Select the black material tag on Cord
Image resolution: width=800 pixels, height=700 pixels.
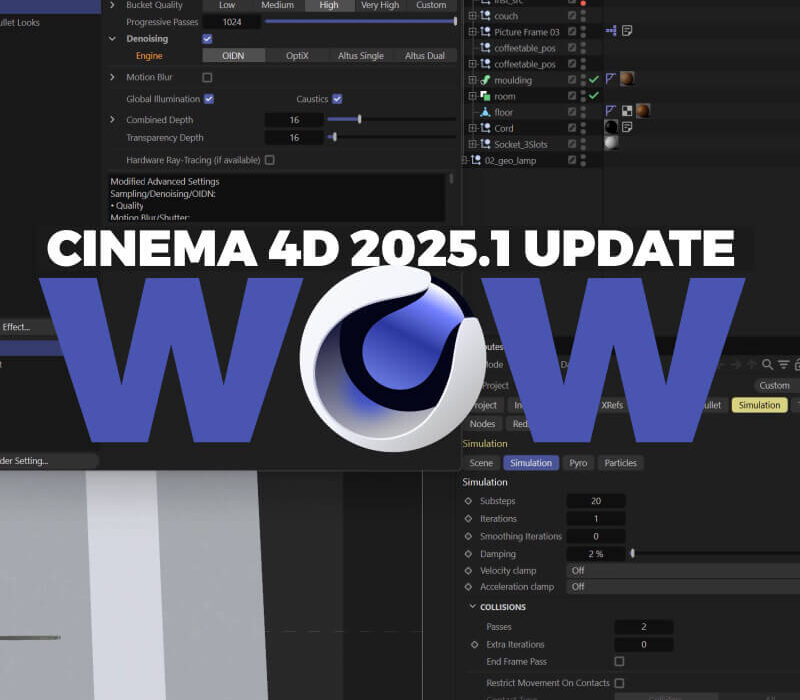[x=611, y=127]
